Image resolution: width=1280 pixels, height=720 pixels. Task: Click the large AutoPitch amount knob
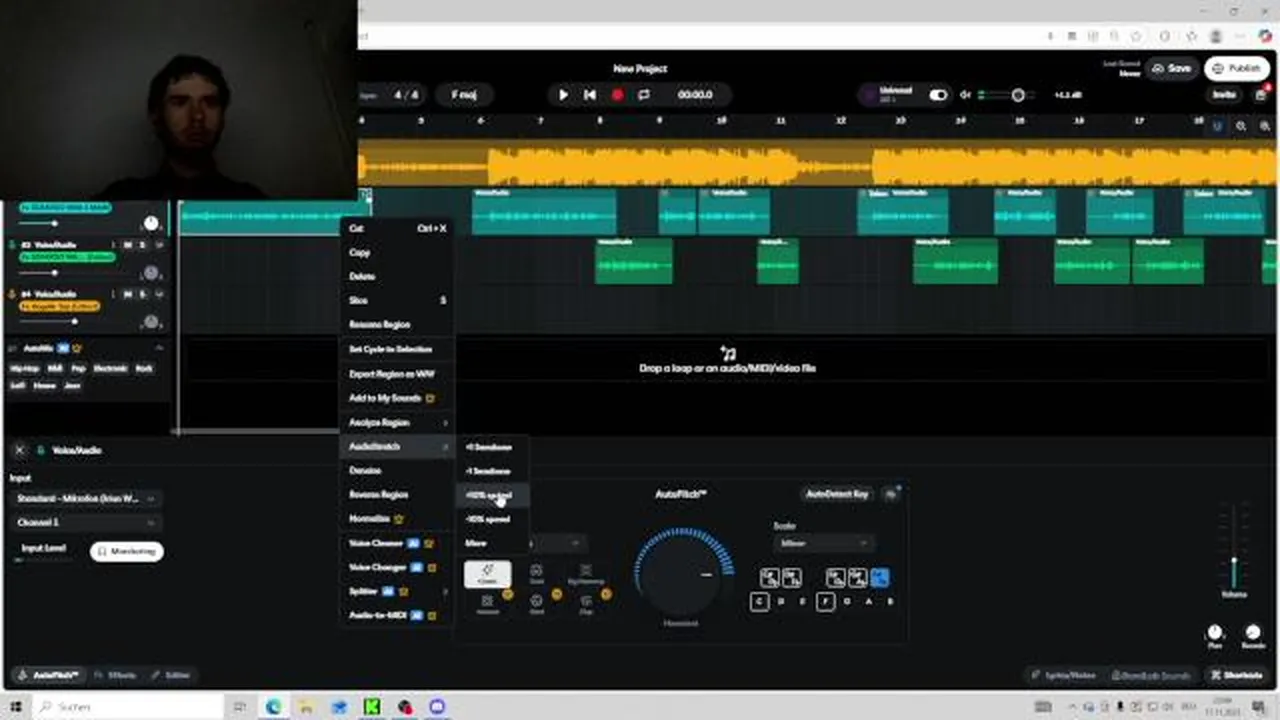pos(681,573)
